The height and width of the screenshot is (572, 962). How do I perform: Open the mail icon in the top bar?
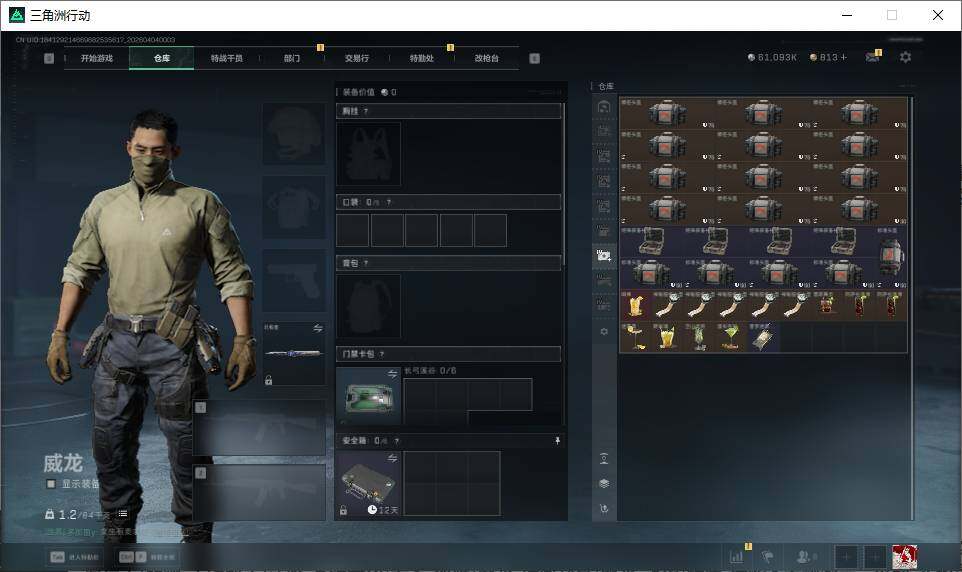click(x=872, y=57)
